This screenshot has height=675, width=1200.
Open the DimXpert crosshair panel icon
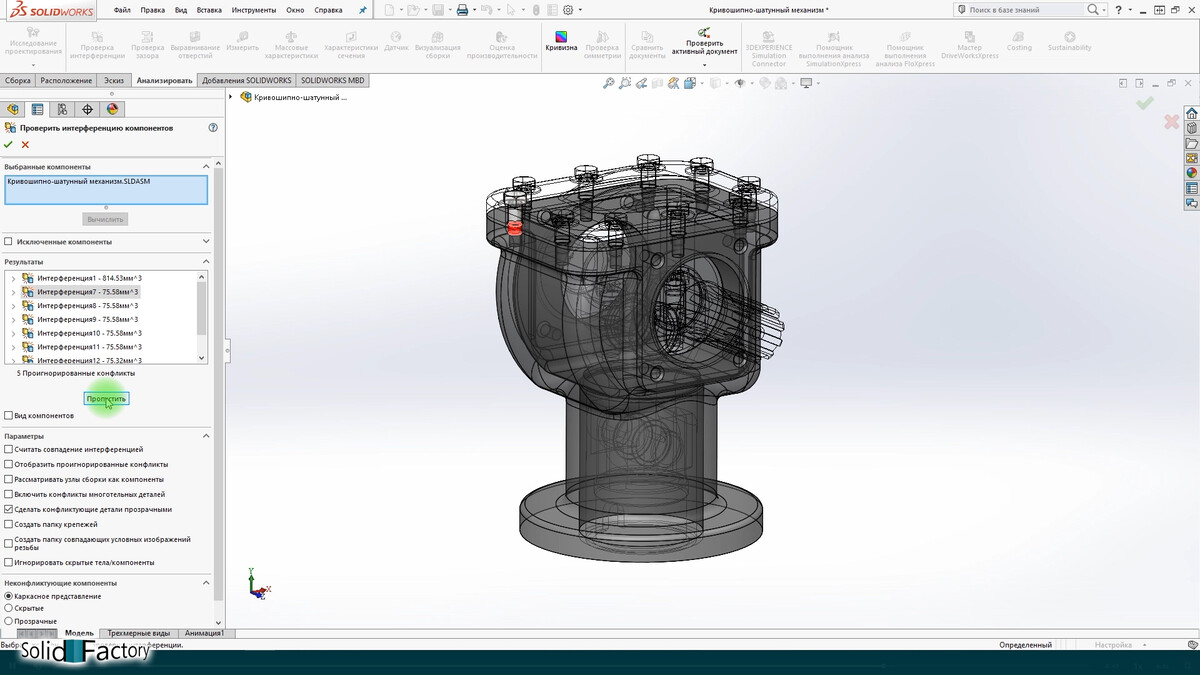point(87,109)
